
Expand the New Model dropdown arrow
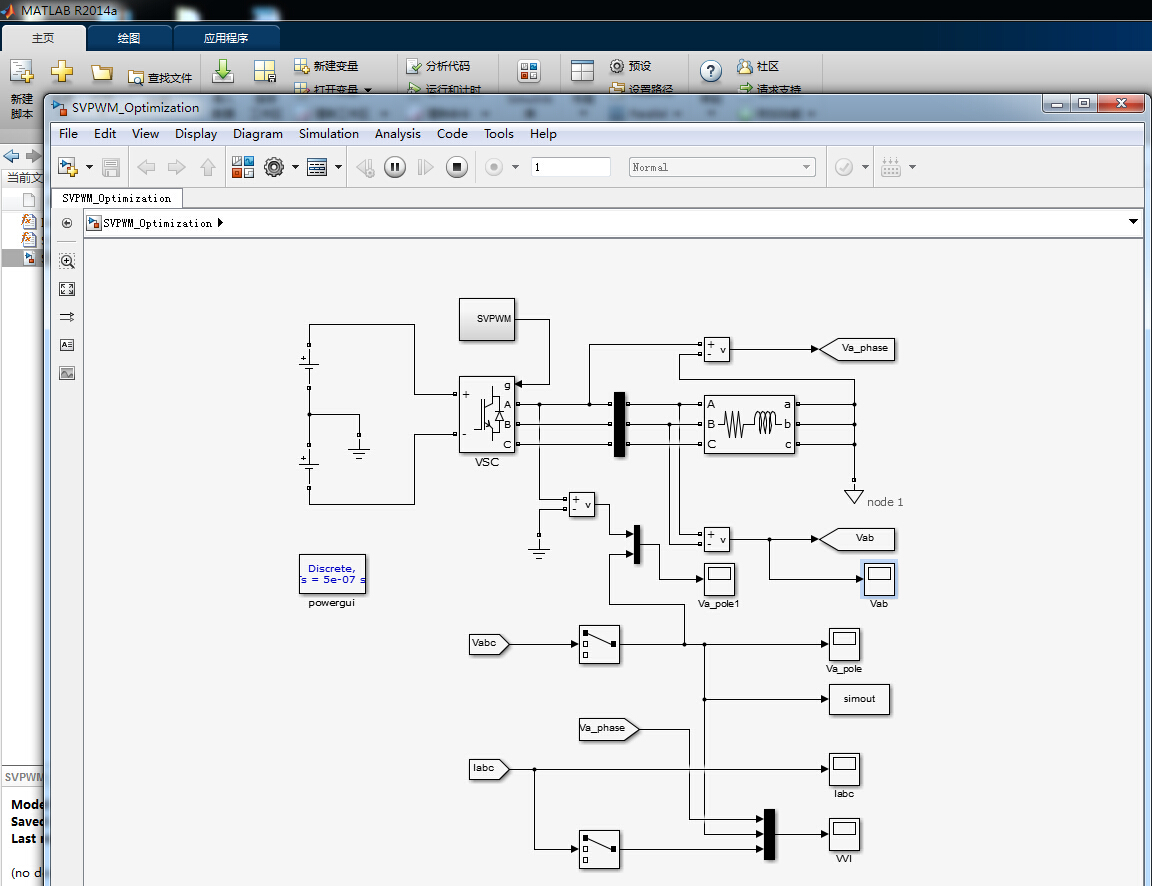90,167
